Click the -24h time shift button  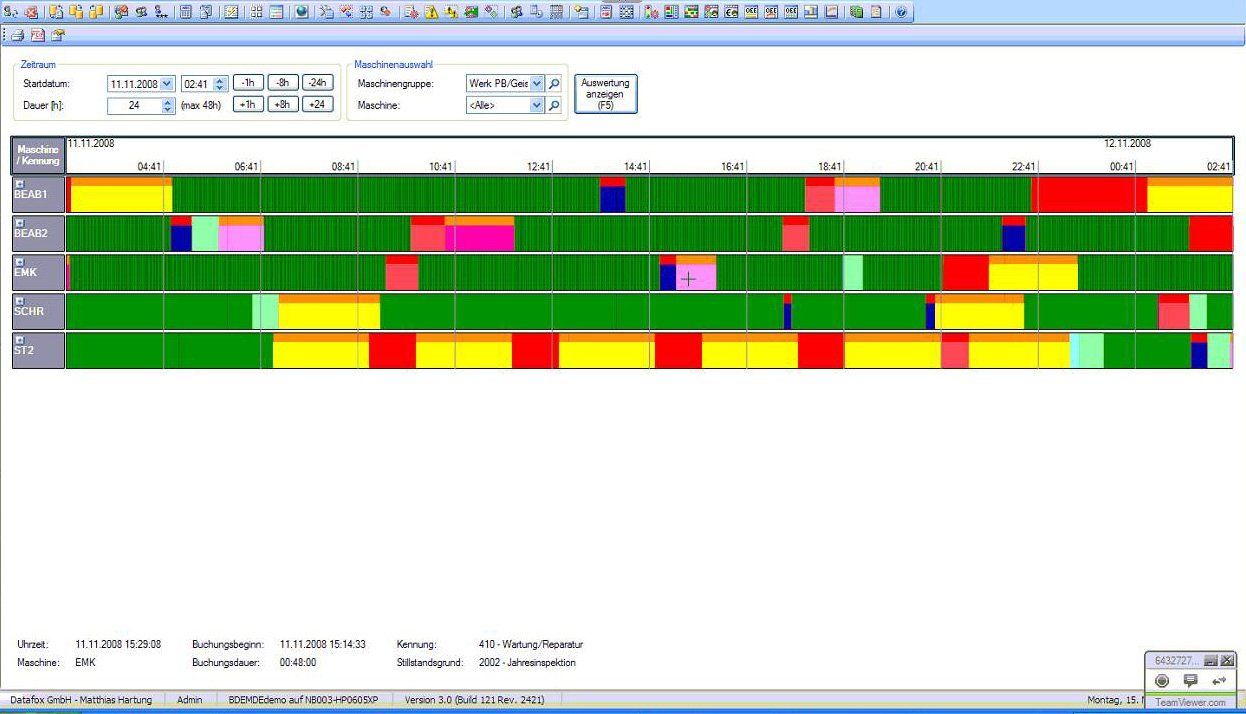click(x=317, y=83)
